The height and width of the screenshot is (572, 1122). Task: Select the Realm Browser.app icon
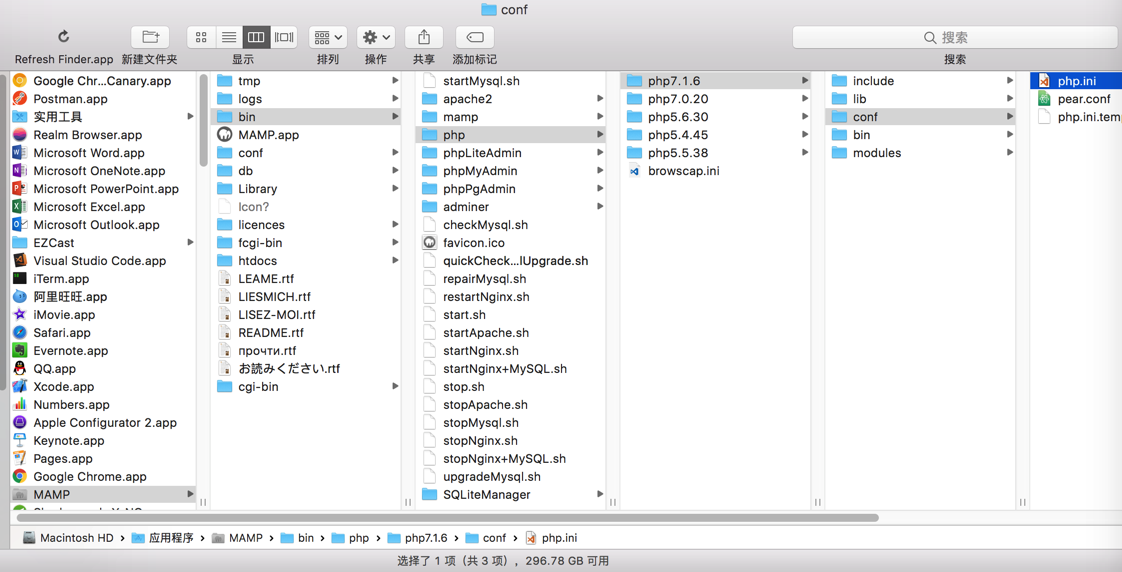tap(20, 135)
